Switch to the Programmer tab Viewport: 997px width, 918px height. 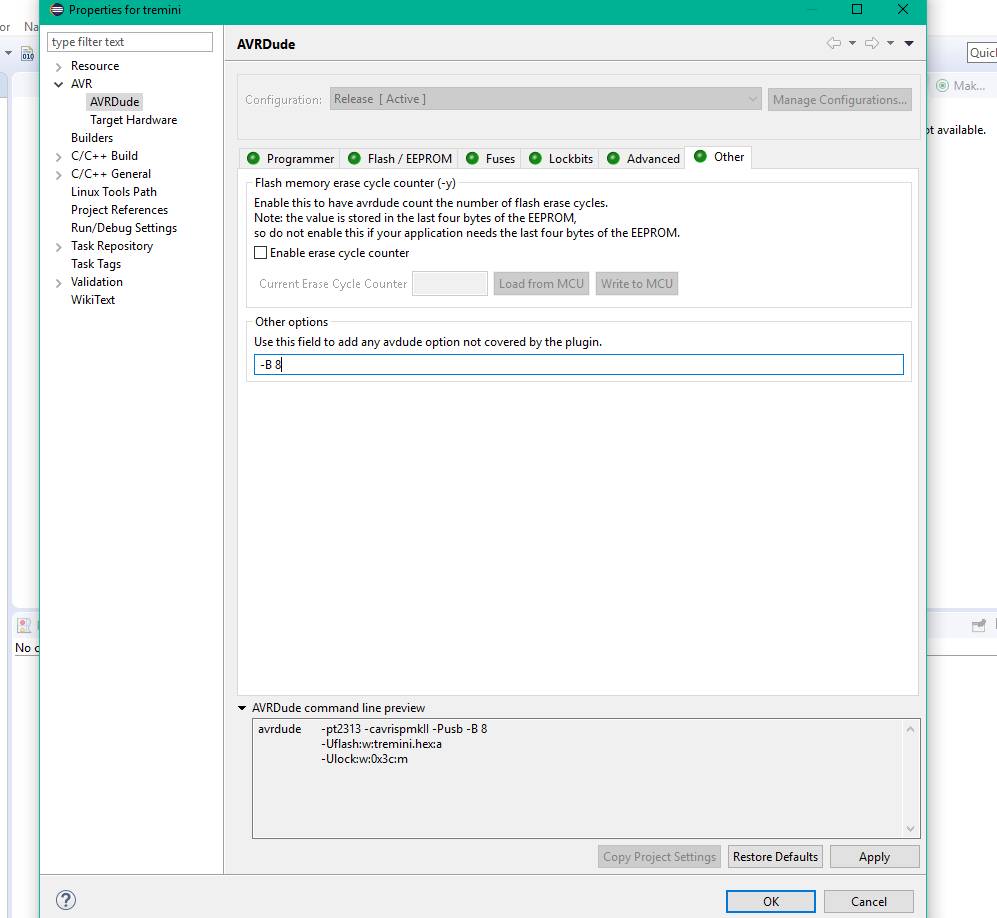click(291, 158)
